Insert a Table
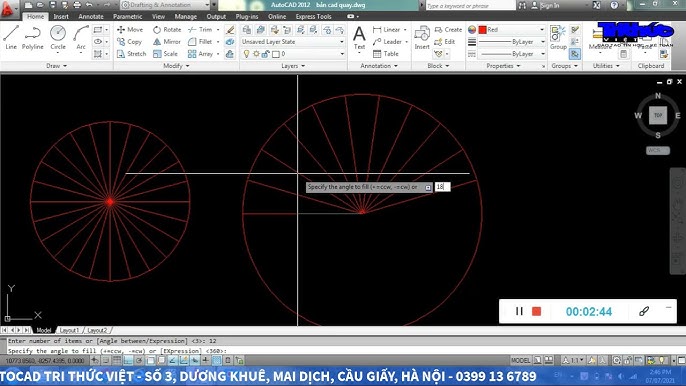Image resolution: width=686 pixels, height=386 pixels. (386, 54)
